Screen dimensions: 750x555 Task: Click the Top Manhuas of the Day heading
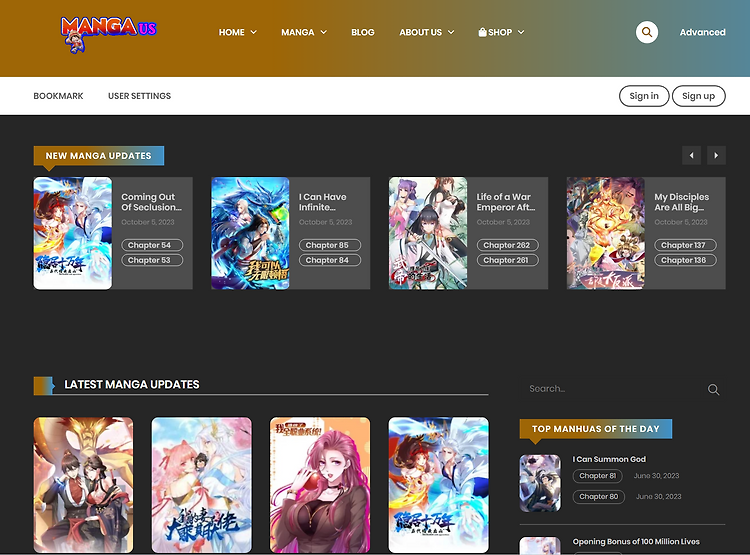(x=596, y=429)
